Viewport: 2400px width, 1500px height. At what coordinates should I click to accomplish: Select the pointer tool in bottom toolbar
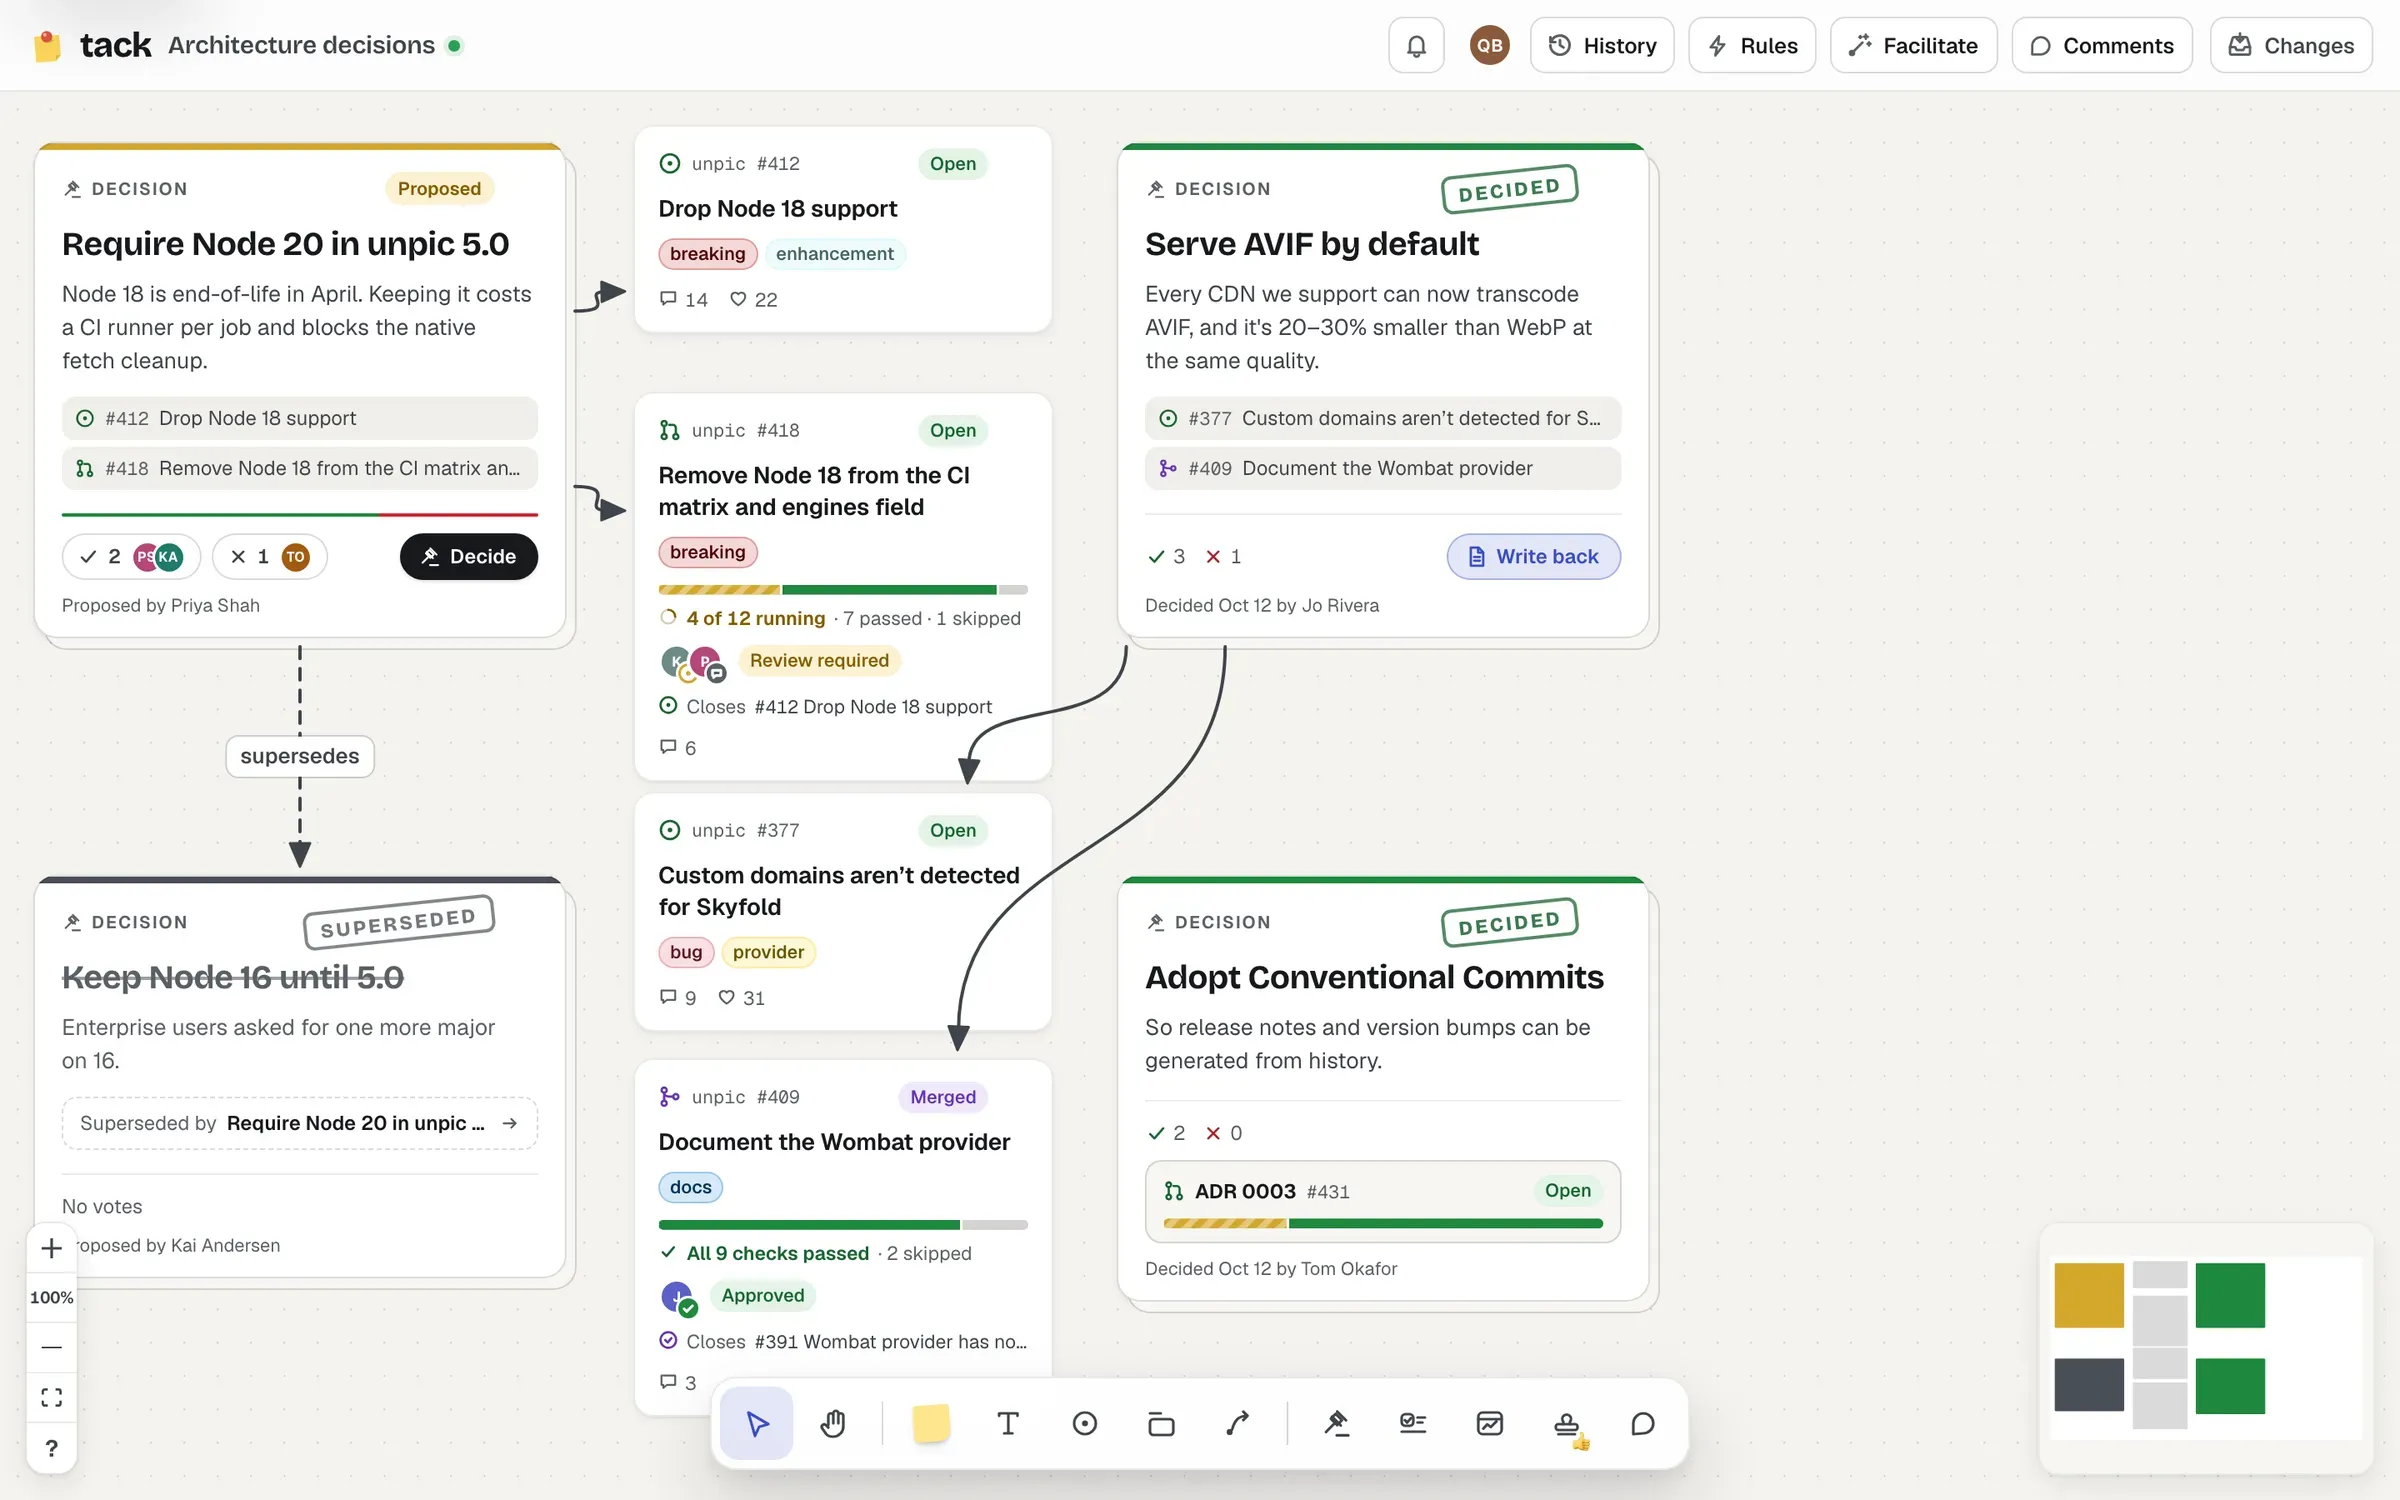tap(757, 1423)
